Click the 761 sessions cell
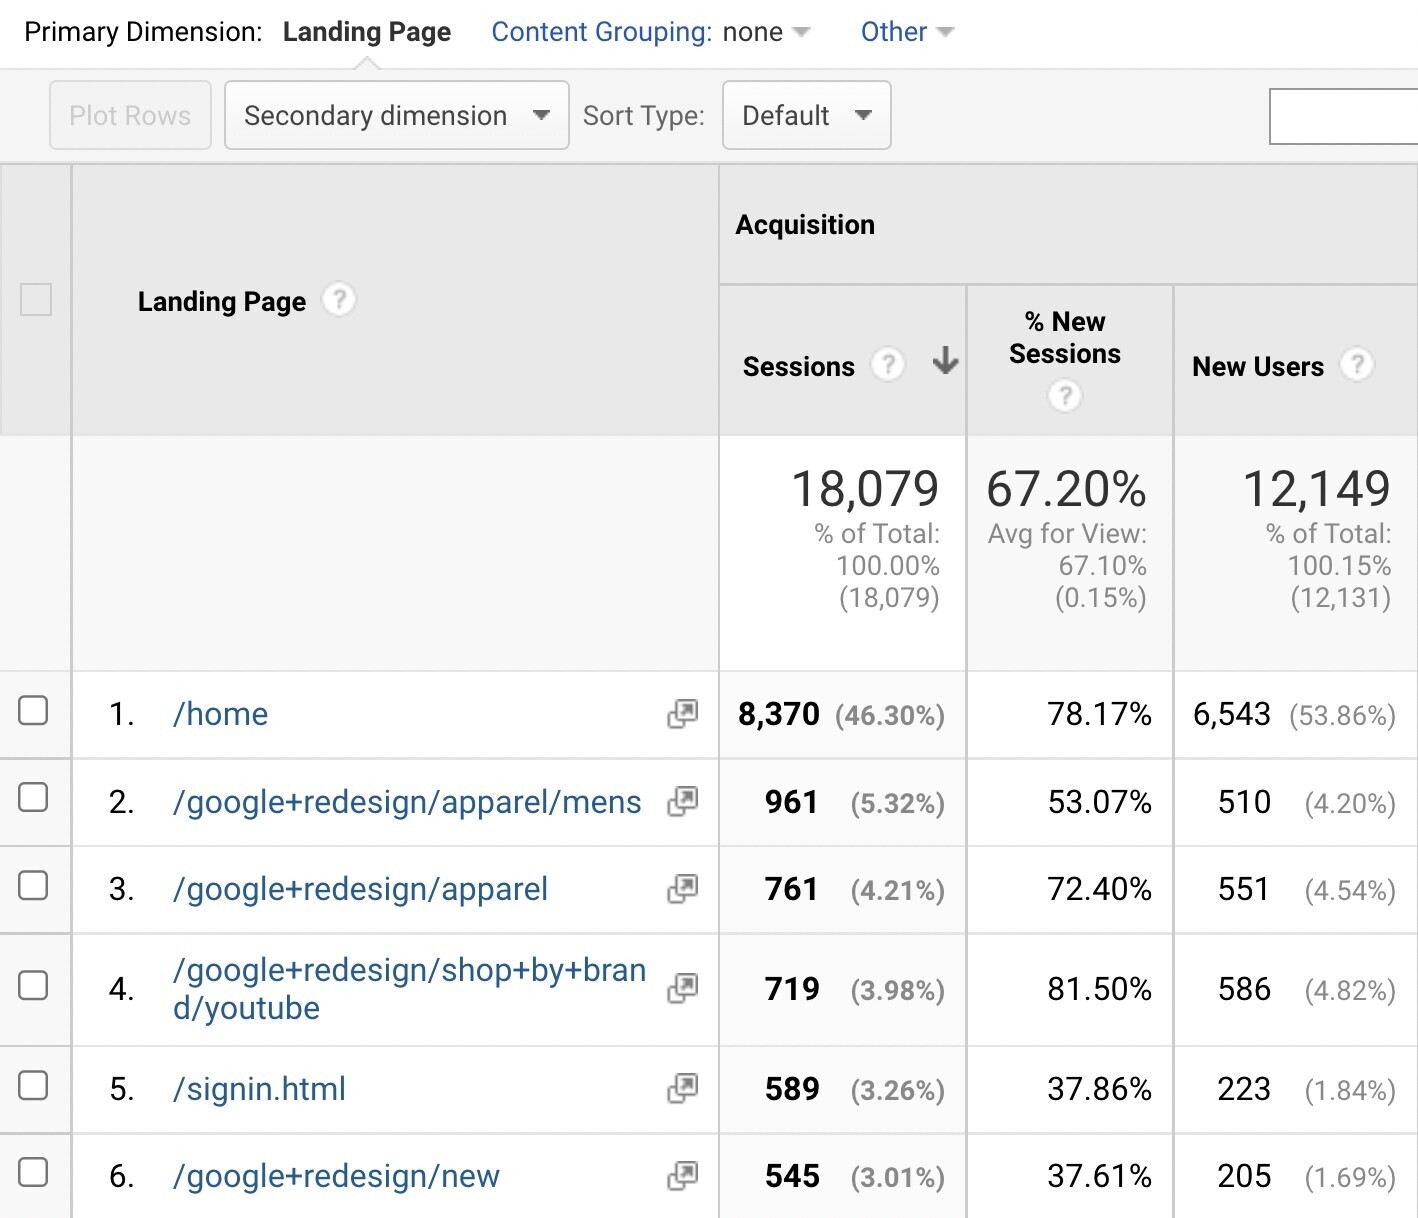The width and height of the screenshot is (1418, 1218). point(791,889)
